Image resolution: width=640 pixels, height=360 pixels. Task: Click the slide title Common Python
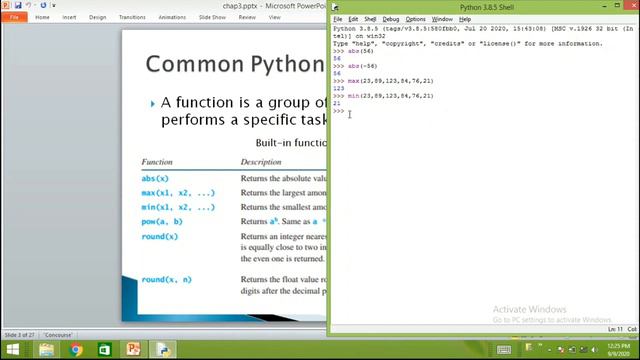pyautogui.click(x=235, y=64)
